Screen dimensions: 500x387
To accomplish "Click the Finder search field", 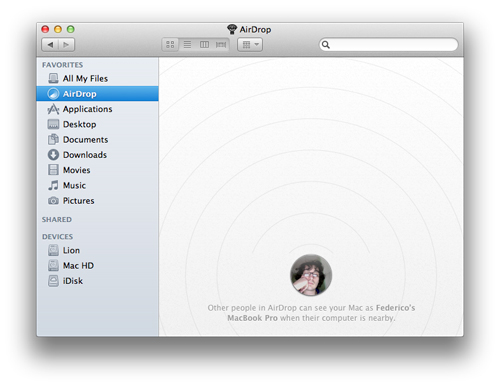I will tap(389, 45).
